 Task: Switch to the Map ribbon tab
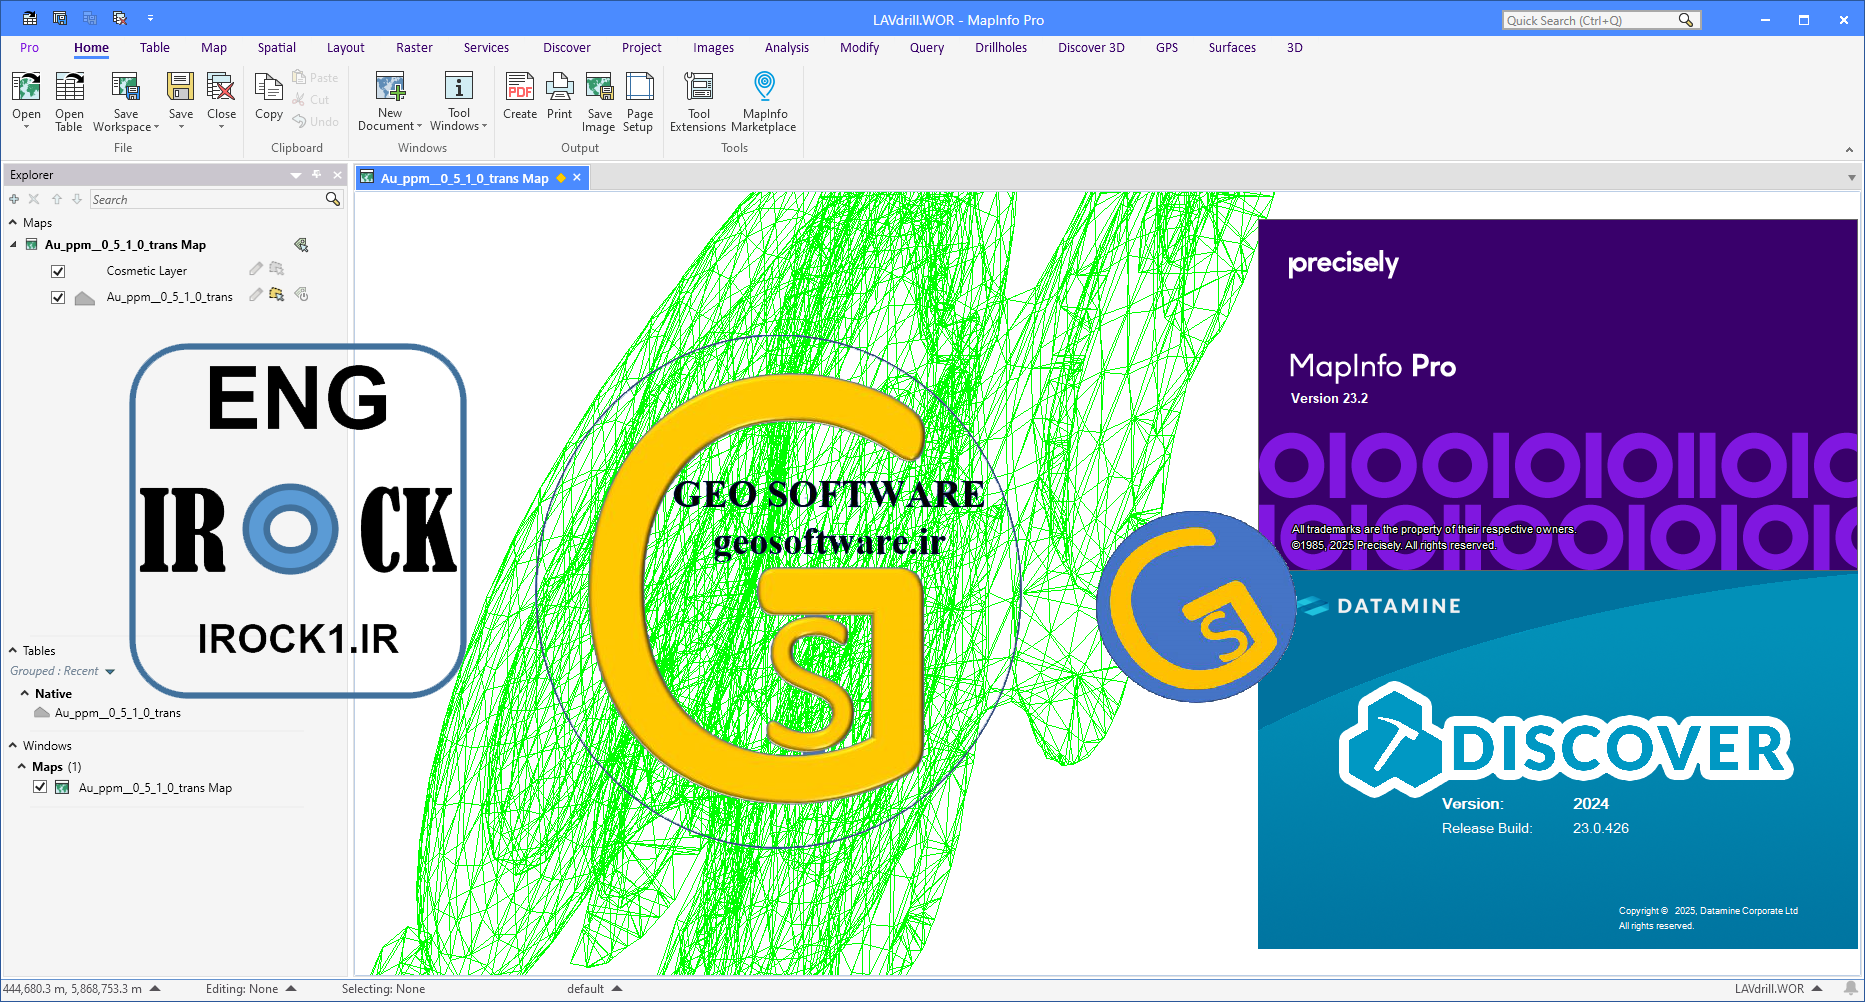point(214,48)
